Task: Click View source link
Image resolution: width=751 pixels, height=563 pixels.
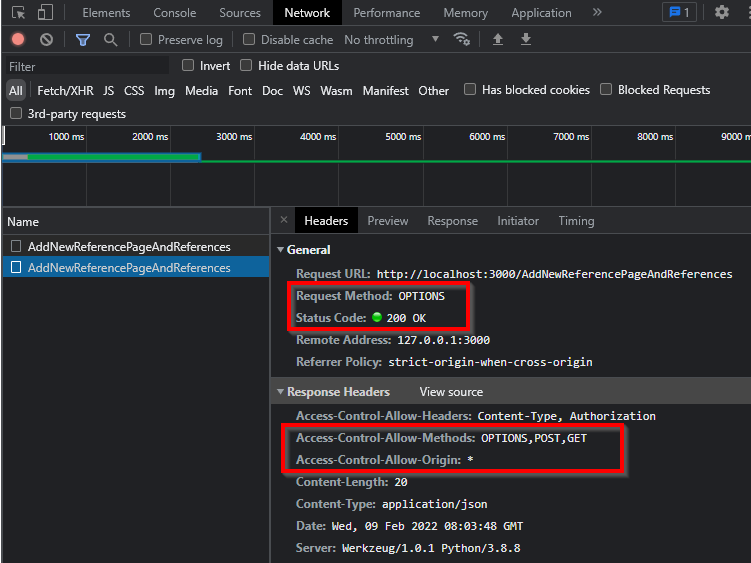Action: click(451, 391)
